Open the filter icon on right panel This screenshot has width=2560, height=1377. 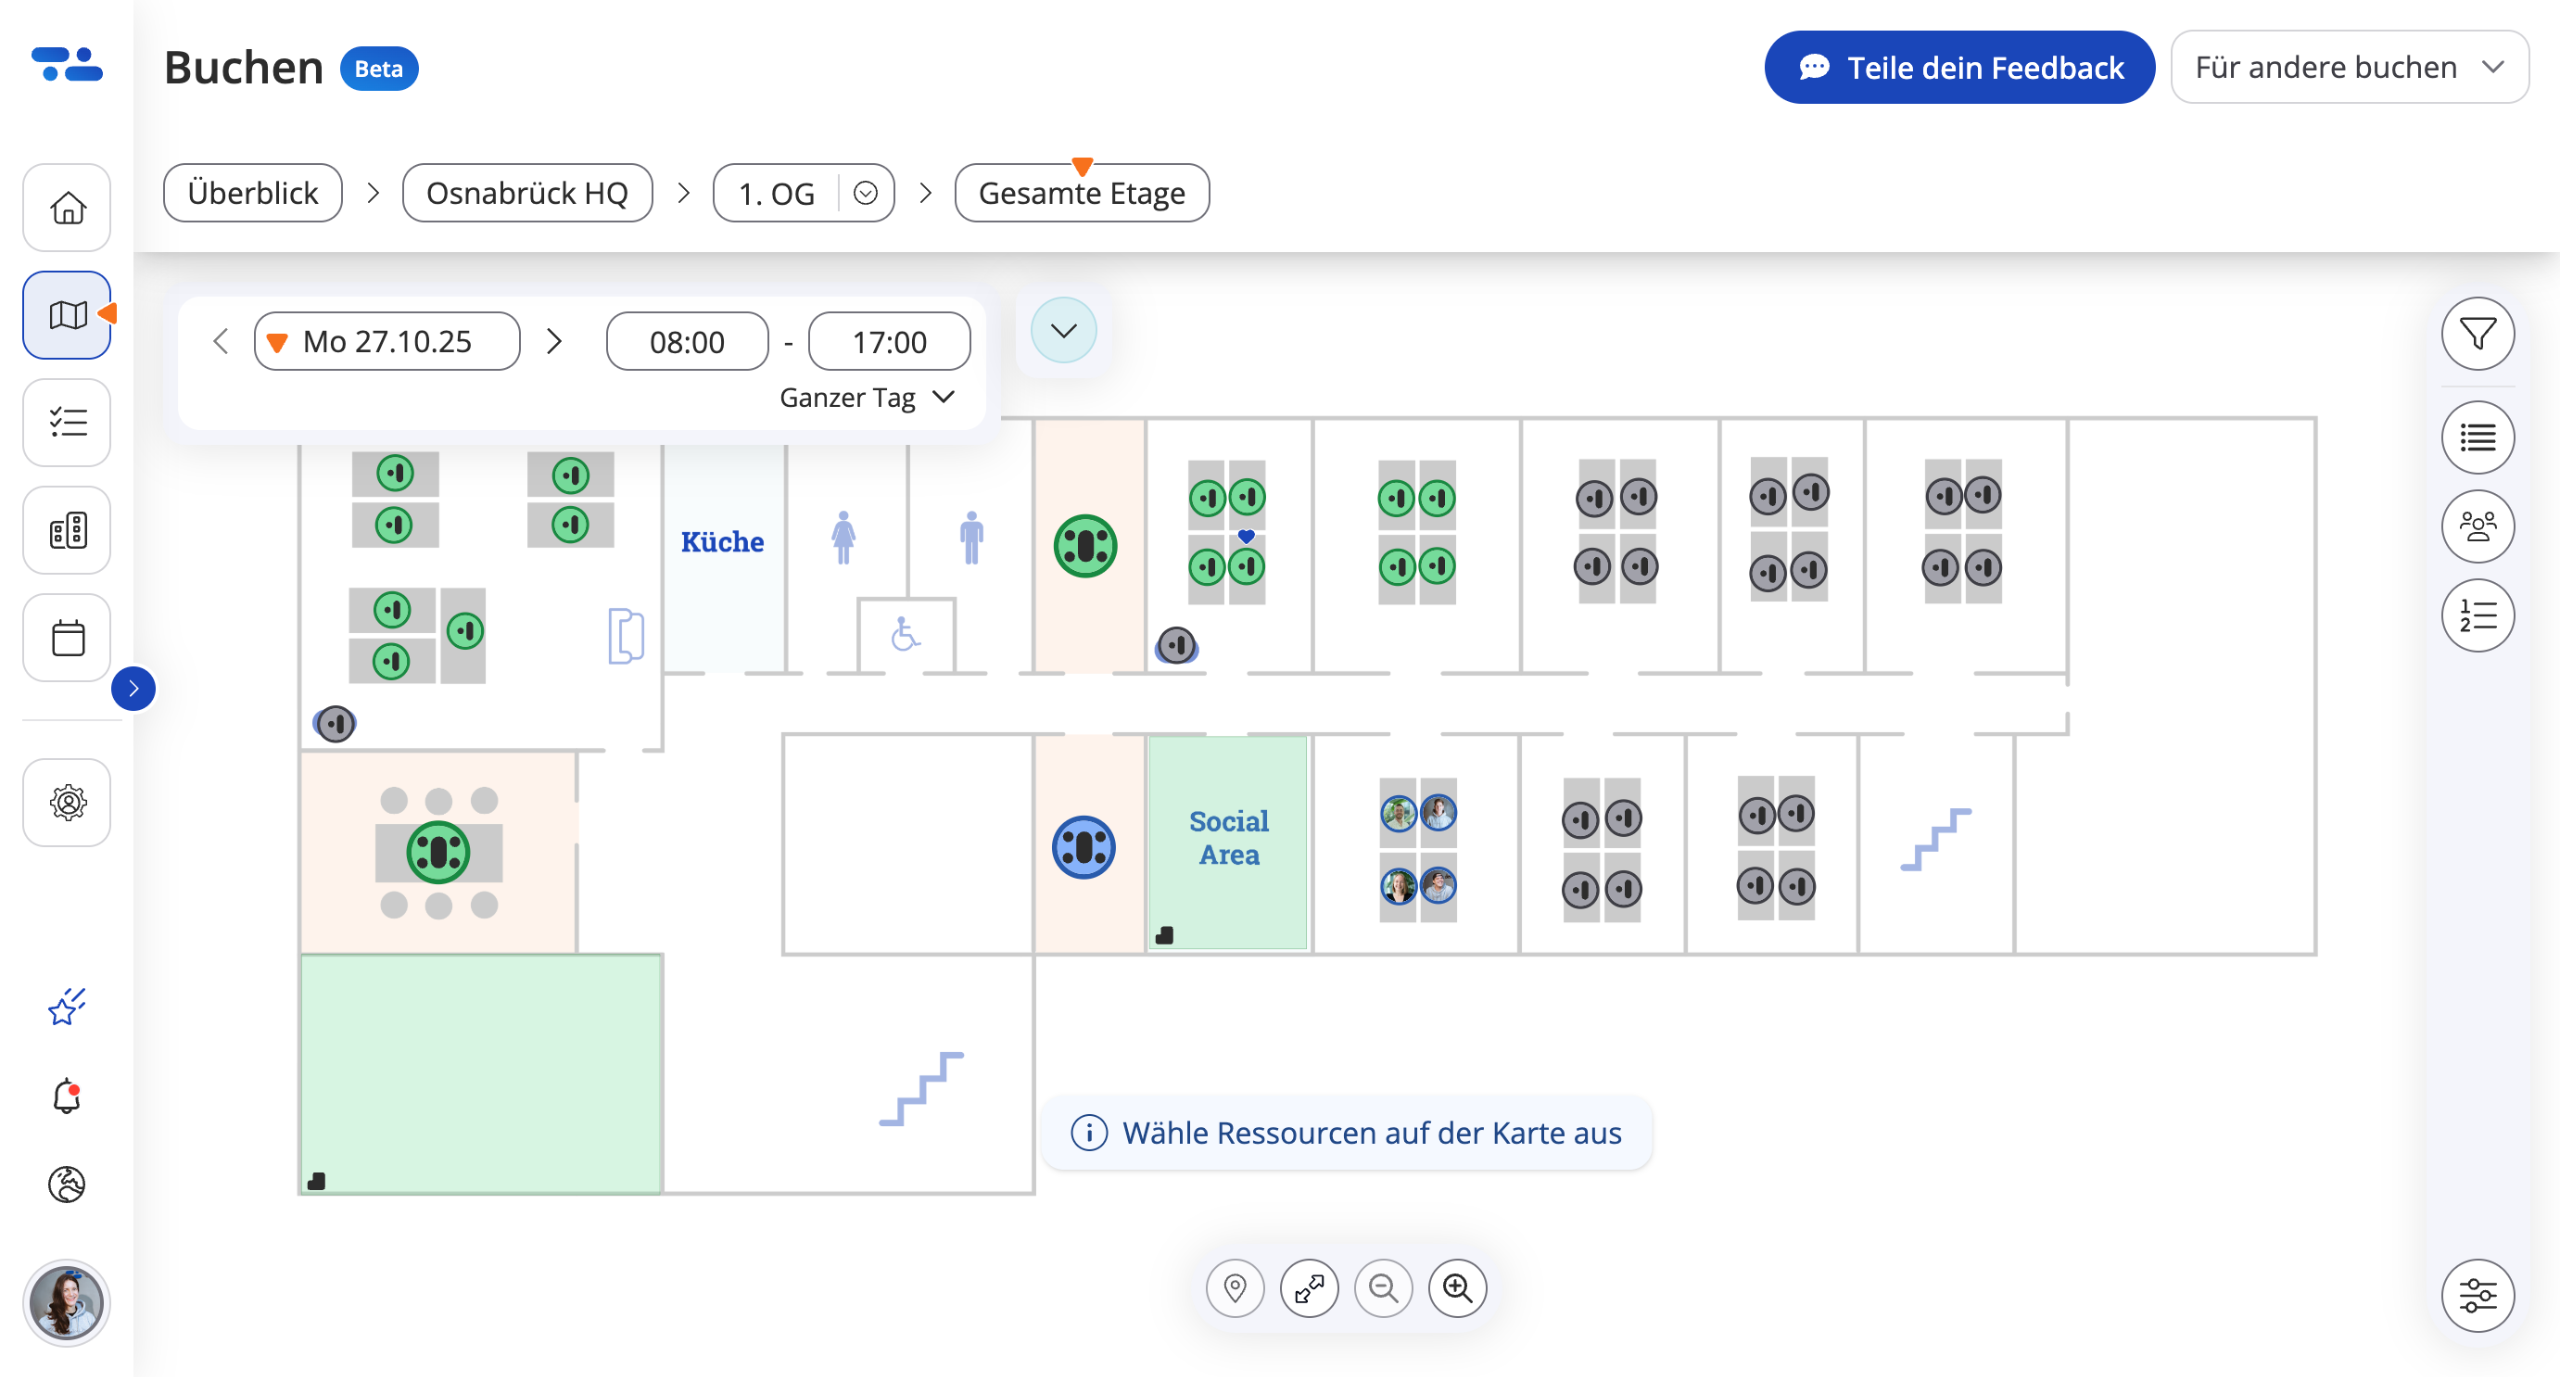point(2476,334)
